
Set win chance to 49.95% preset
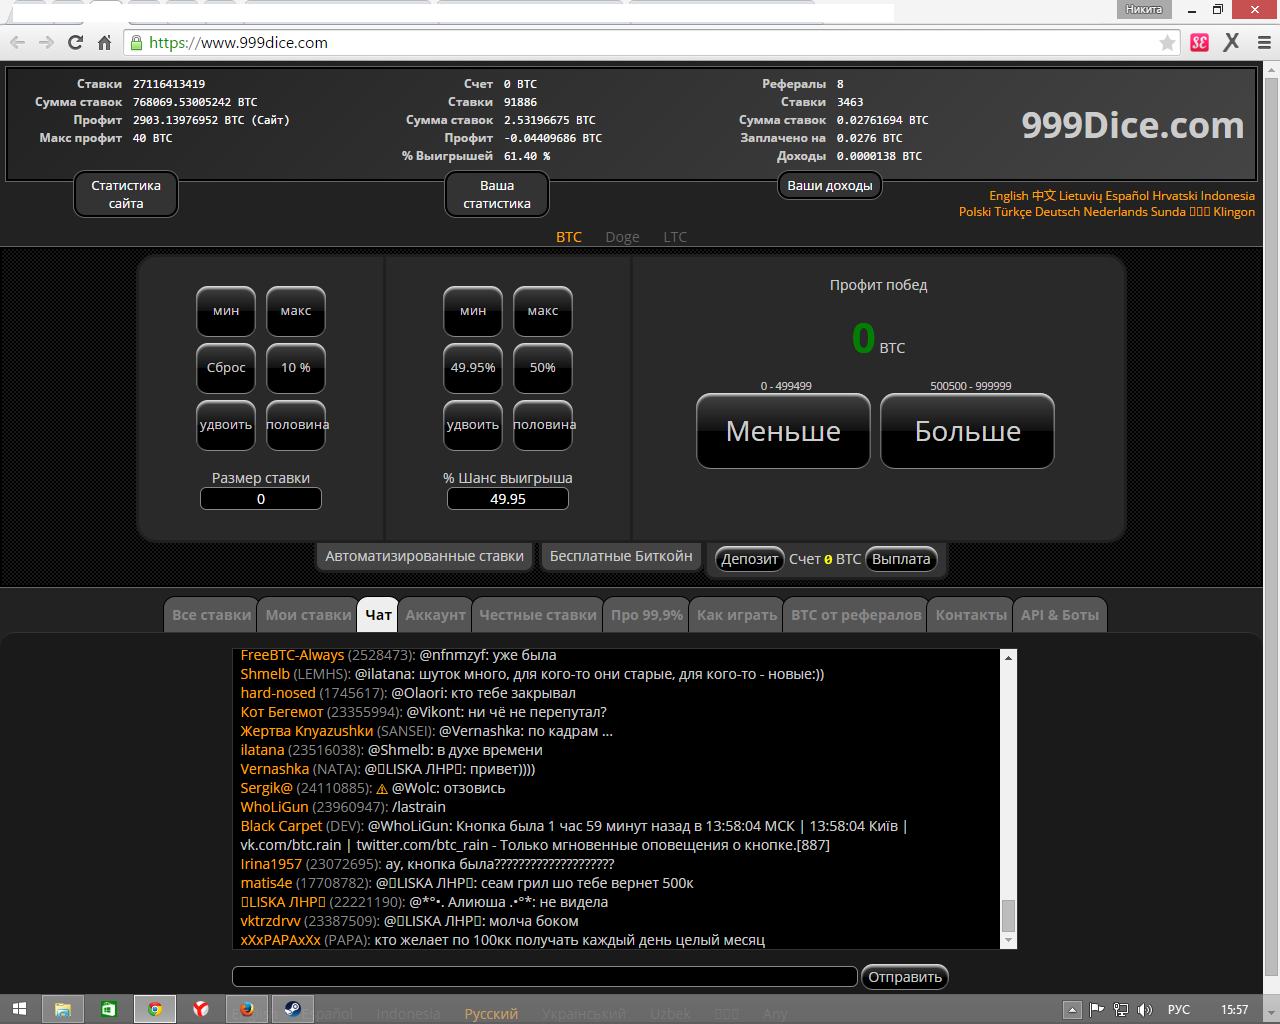[x=473, y=368]
